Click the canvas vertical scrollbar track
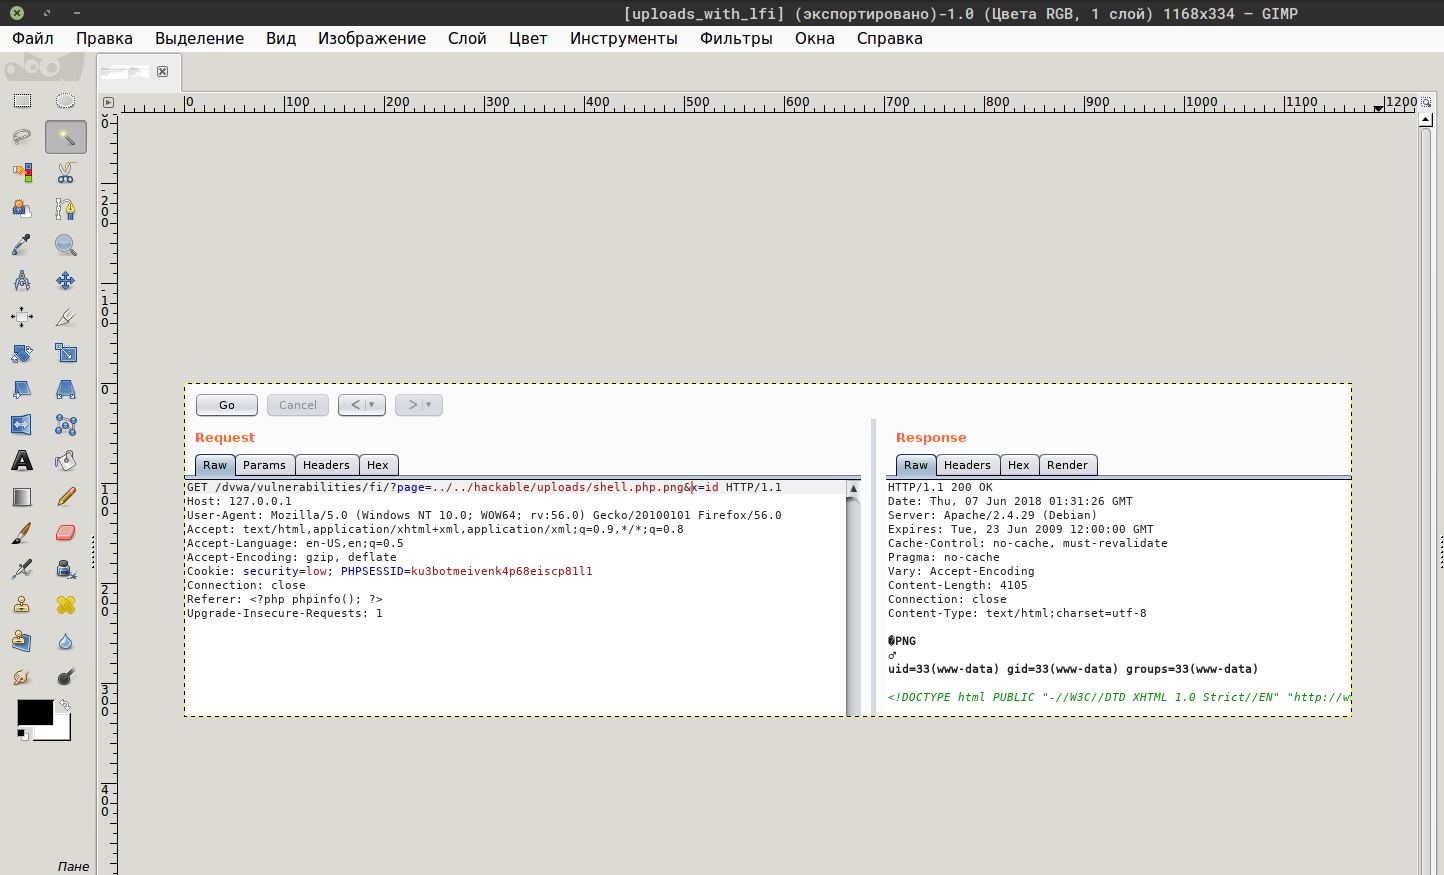1444x875 pixels. 1426,500
